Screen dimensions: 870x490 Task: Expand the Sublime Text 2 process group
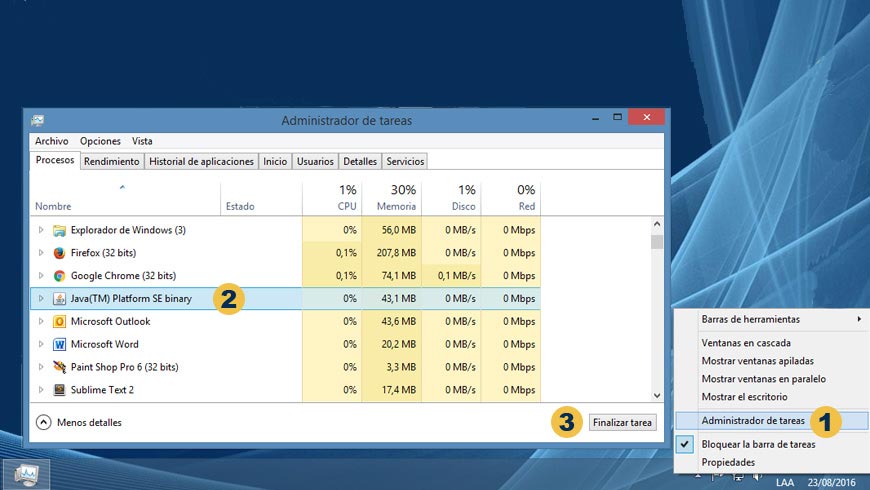[41, 389]
